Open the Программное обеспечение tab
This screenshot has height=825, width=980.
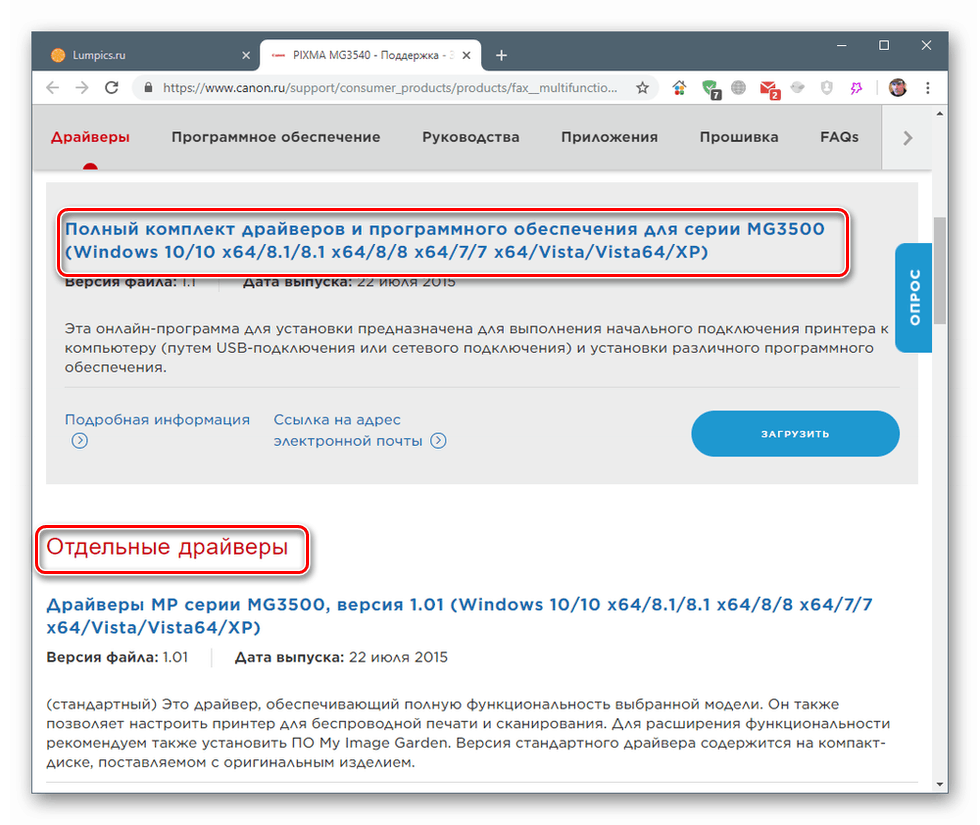tap(276, 137)
